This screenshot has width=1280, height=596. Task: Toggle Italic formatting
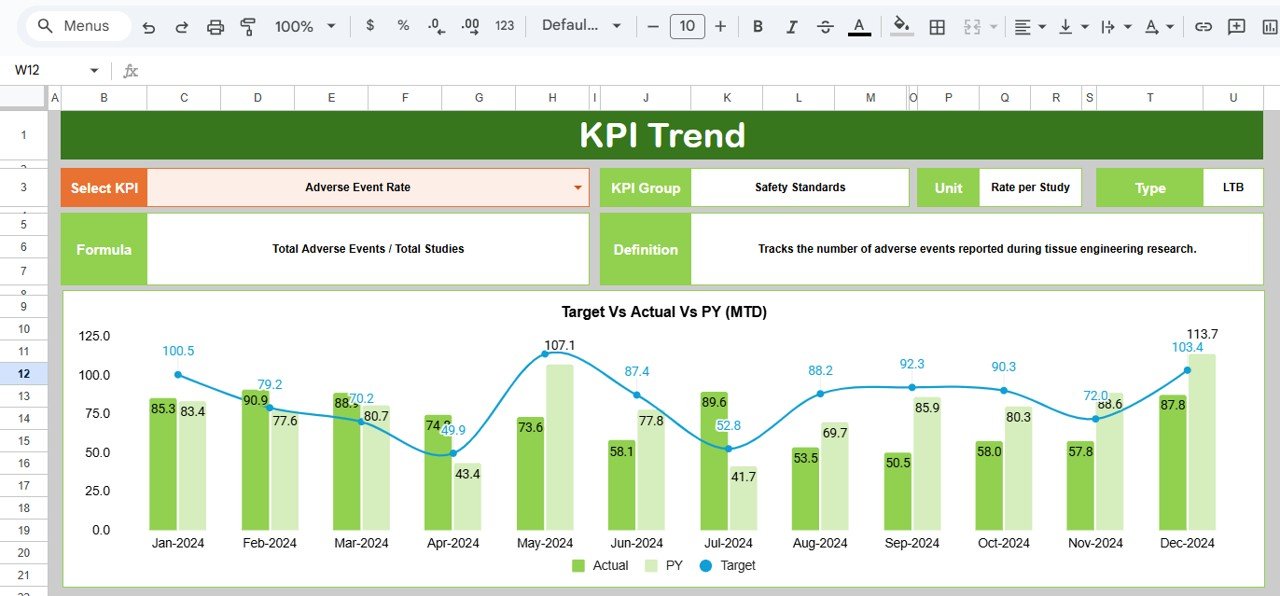click(x=791, y=26)
